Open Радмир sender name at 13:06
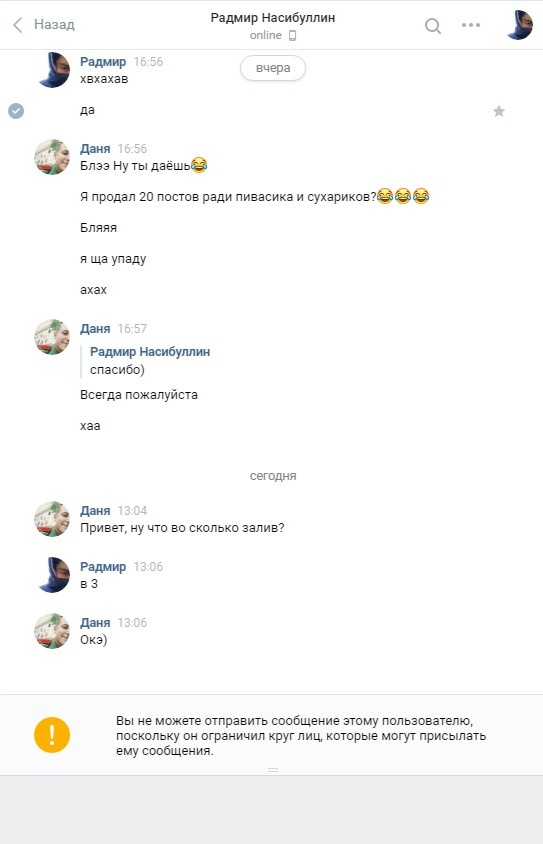 tap(103, 566)
